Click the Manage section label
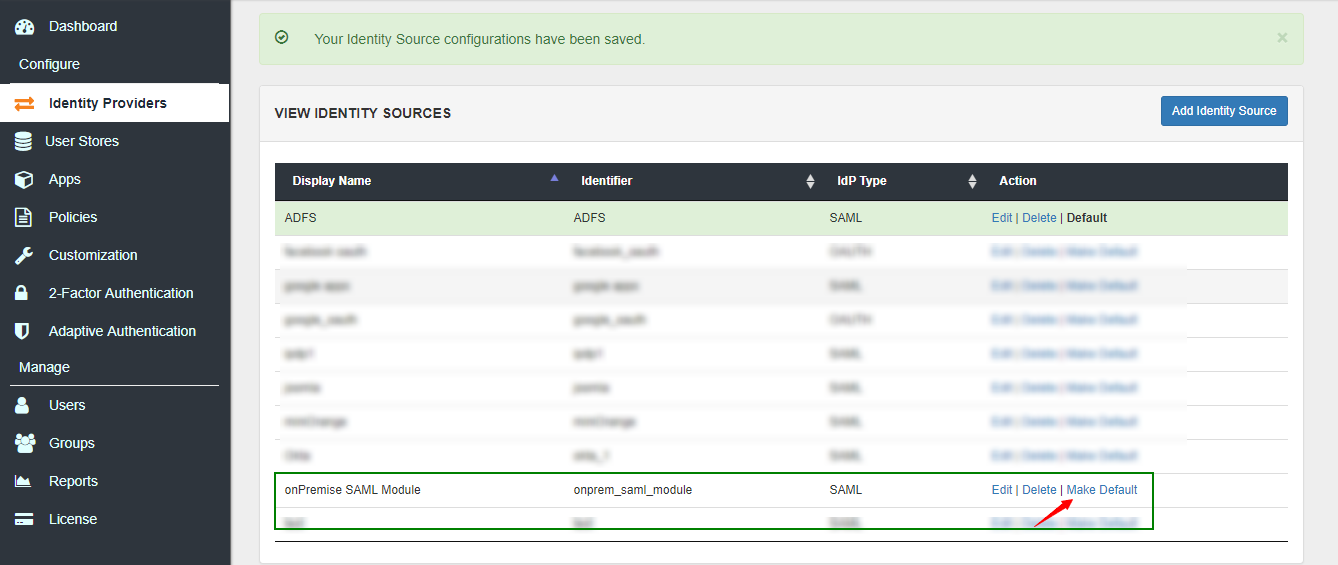Viewport: 1338px width, 565px height. (44, 367)
